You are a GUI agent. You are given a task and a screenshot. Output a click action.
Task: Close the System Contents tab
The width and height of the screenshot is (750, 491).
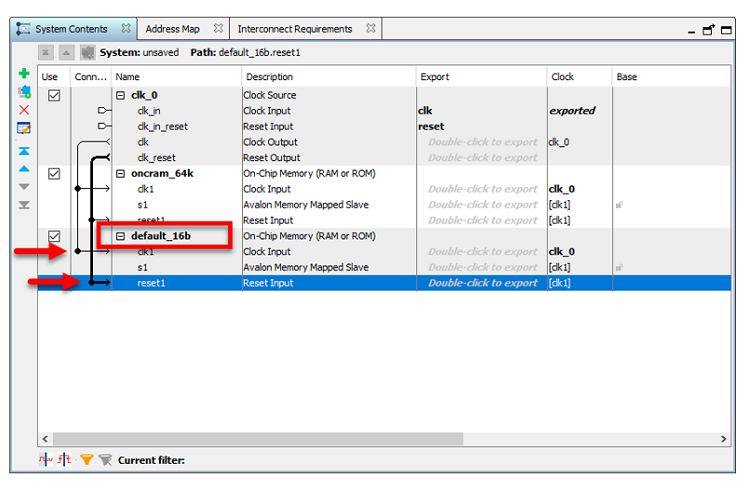click(126, 28)
